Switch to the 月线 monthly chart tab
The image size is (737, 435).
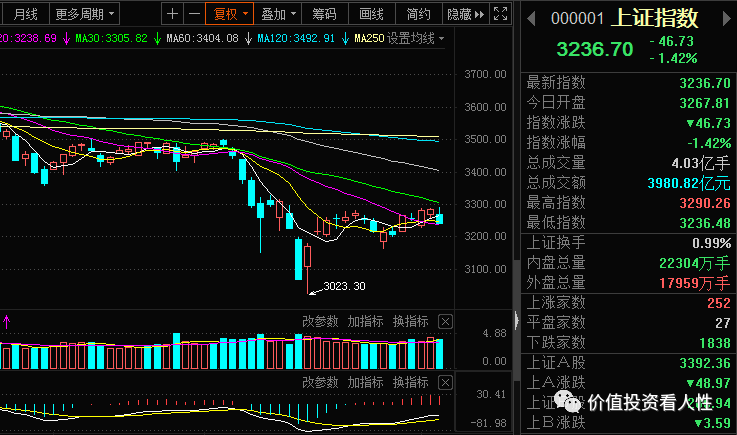25,14
